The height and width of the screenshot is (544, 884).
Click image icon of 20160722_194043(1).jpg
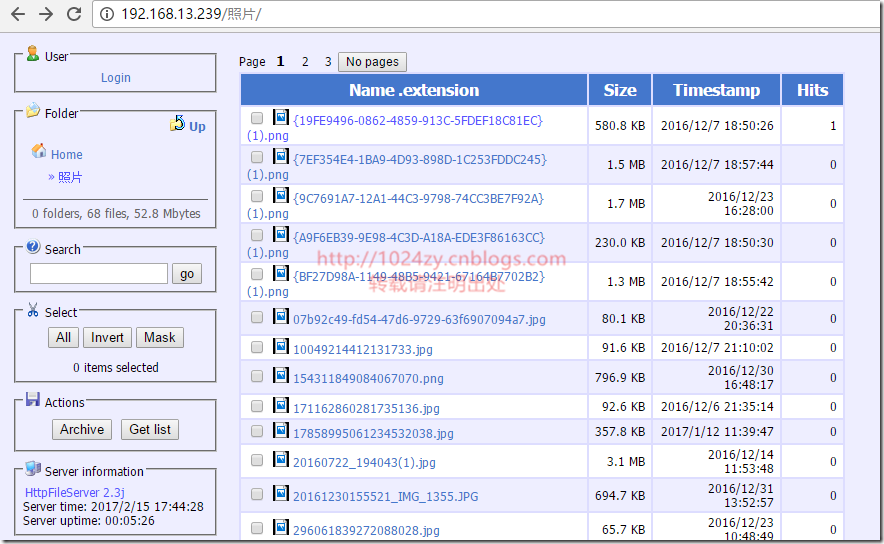tap(280, 459)
